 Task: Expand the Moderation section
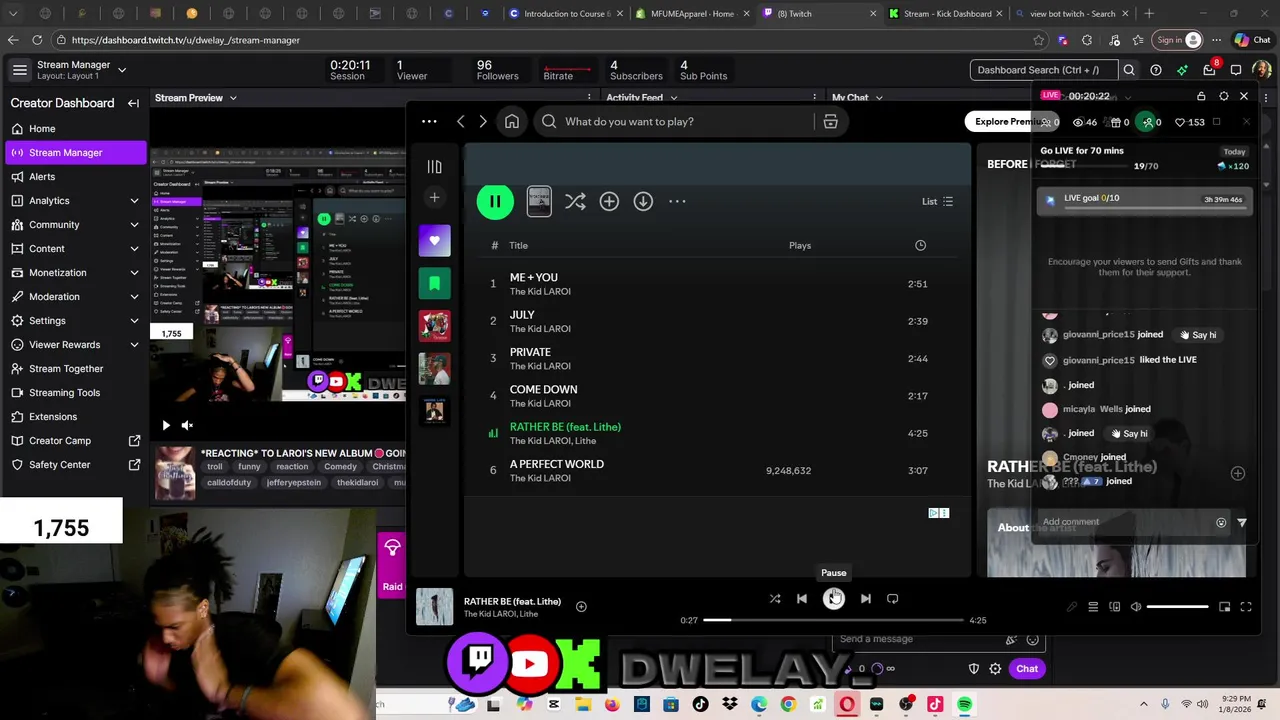coord(75,297)
